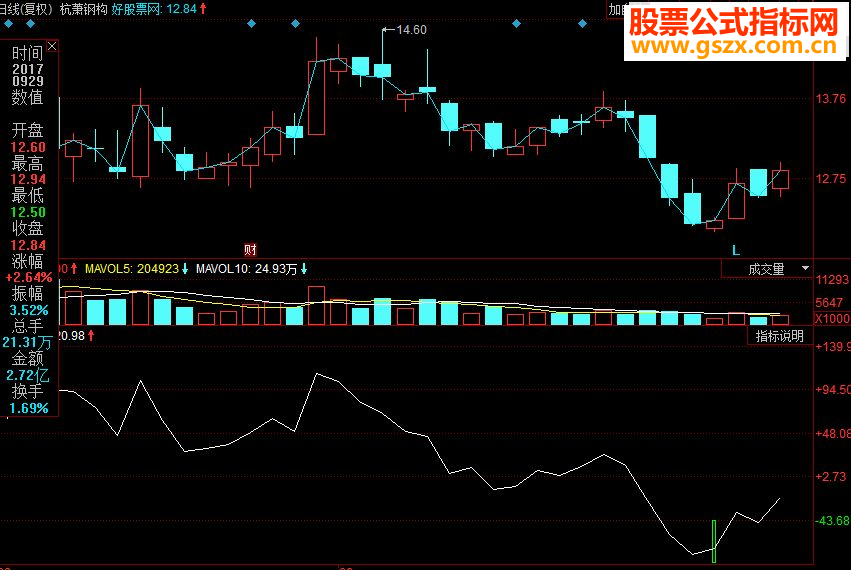Click the blue L marker

click(x=736, y=250)
